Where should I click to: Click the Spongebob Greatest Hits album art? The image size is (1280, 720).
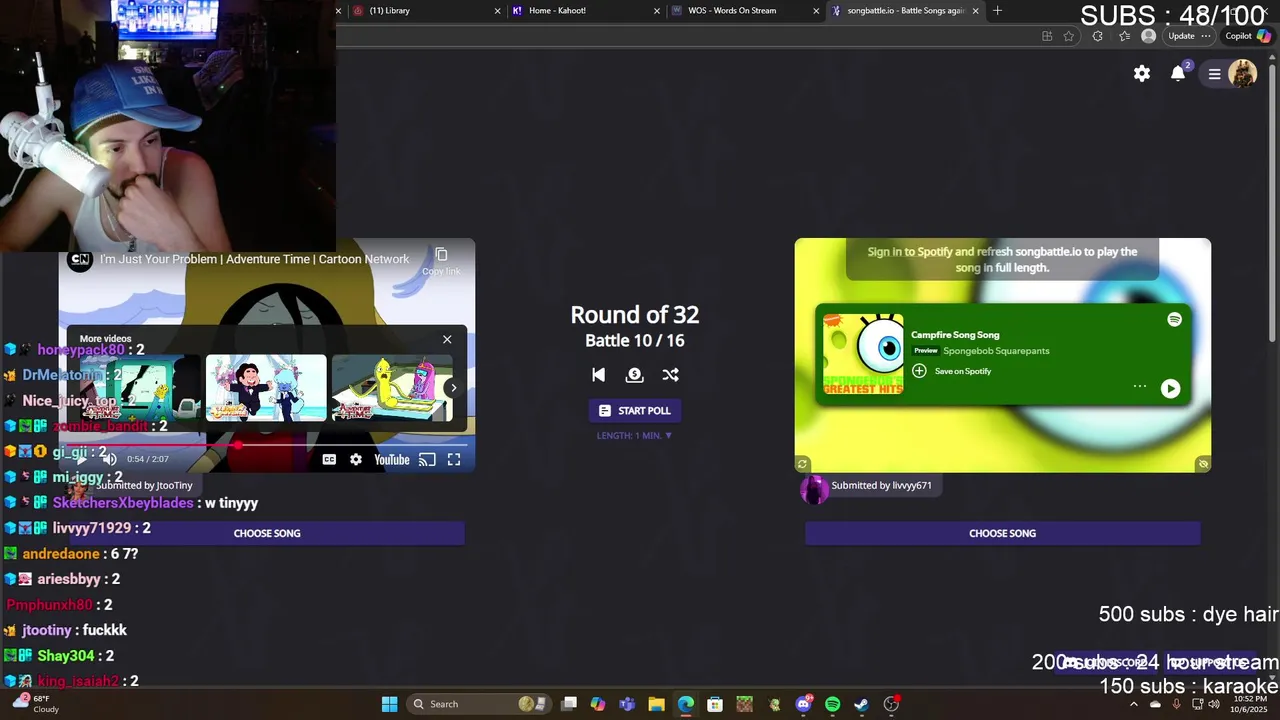pyautogui.click(x=863, y=354)
